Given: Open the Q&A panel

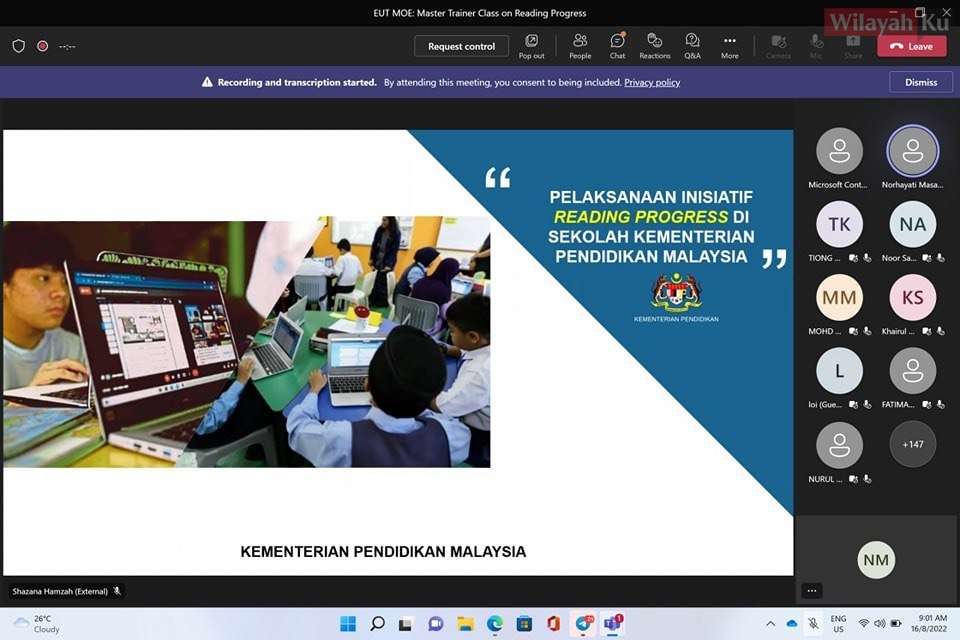Looking at the screenshot, I should 692,47.
